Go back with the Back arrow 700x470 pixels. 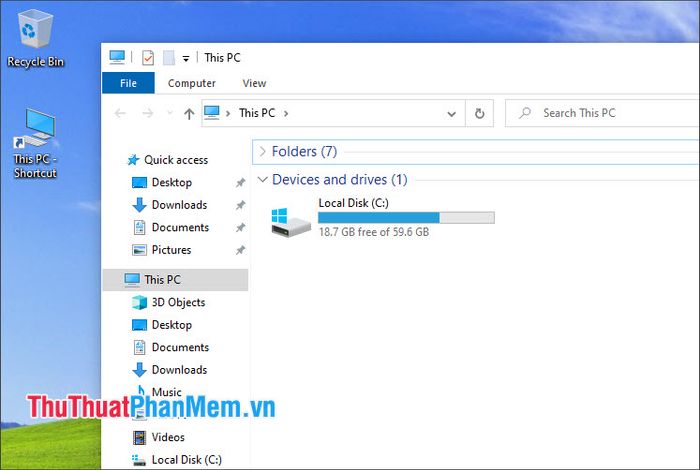120,113
